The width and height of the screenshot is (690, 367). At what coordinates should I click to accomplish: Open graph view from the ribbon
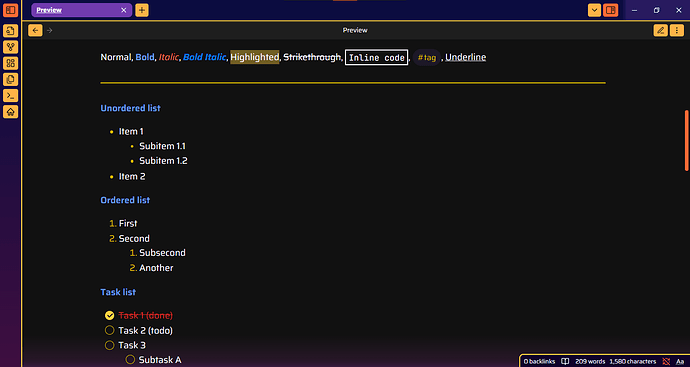[x=11, y=47]
